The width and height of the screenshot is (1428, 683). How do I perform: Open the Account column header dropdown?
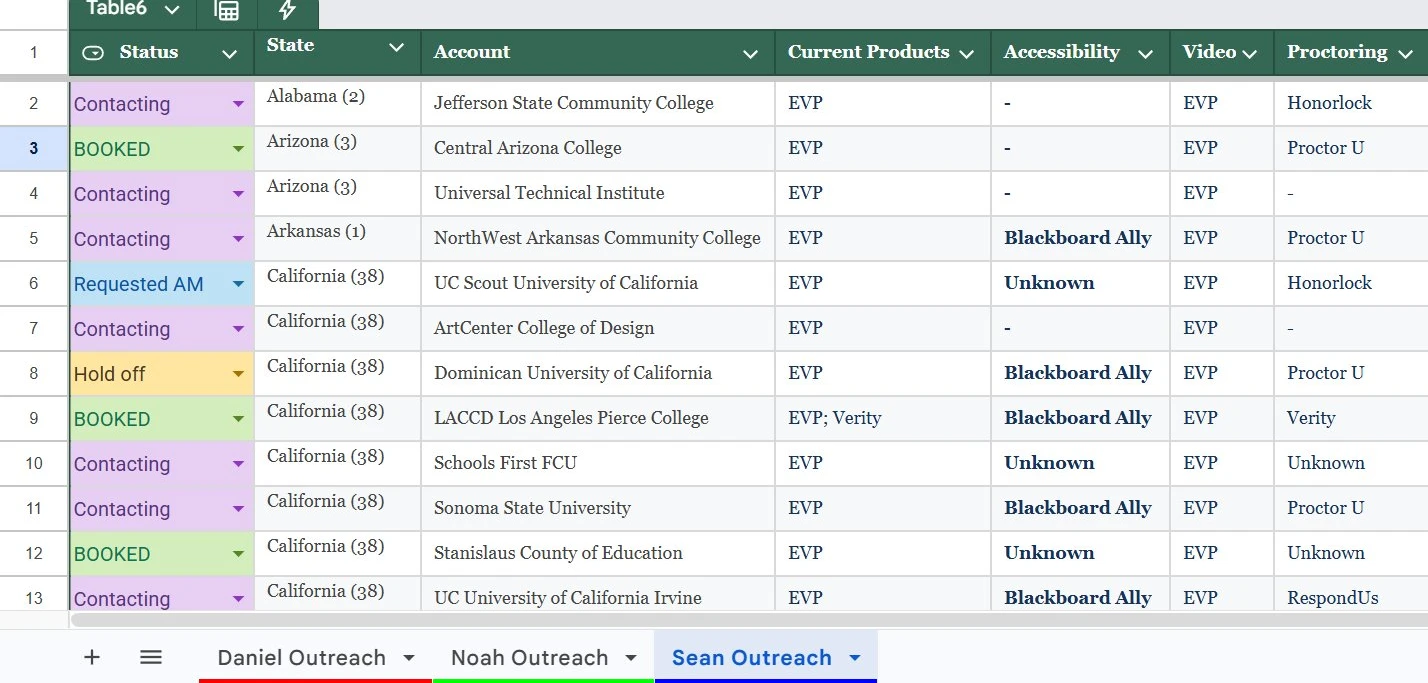pyautogui.click(x=750, y=54)
